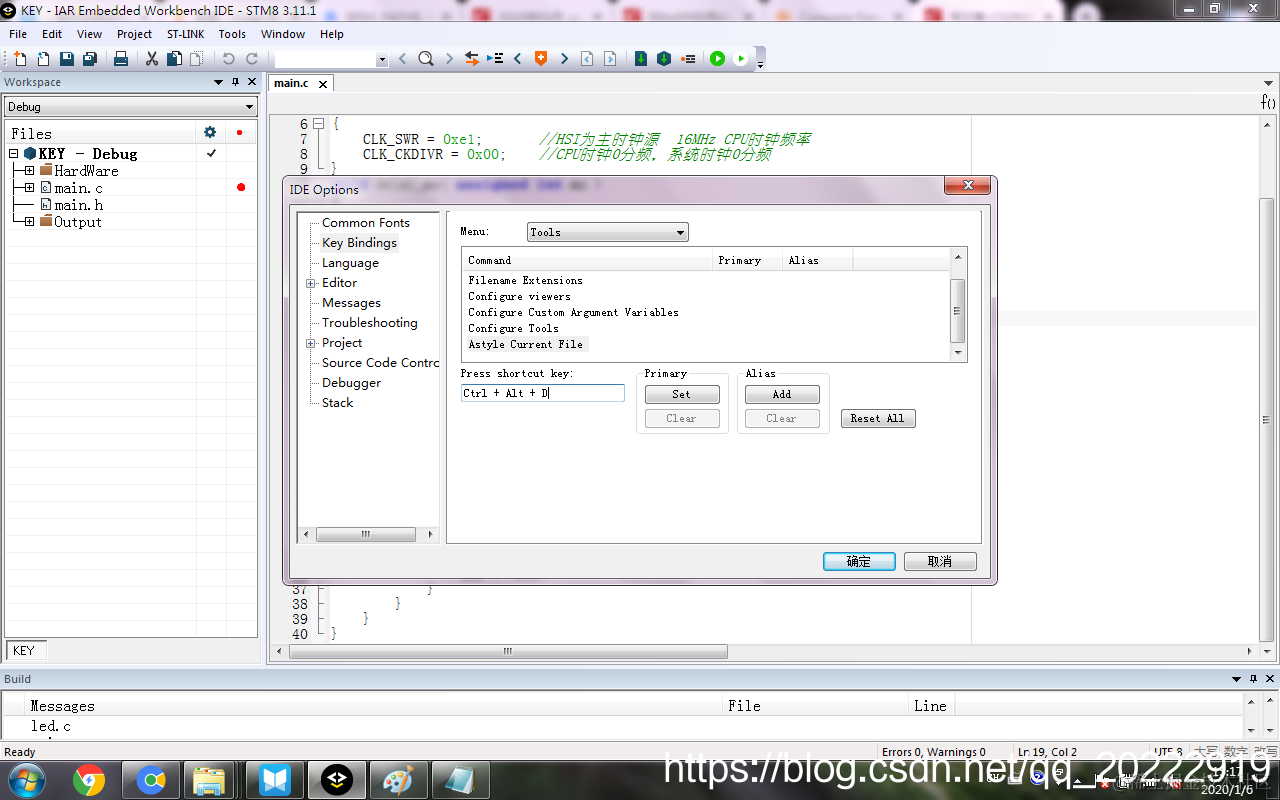Viewport: 1280px width, 800px height.
Task: Debug without downloading icon
Action: (x=741, y=59)
